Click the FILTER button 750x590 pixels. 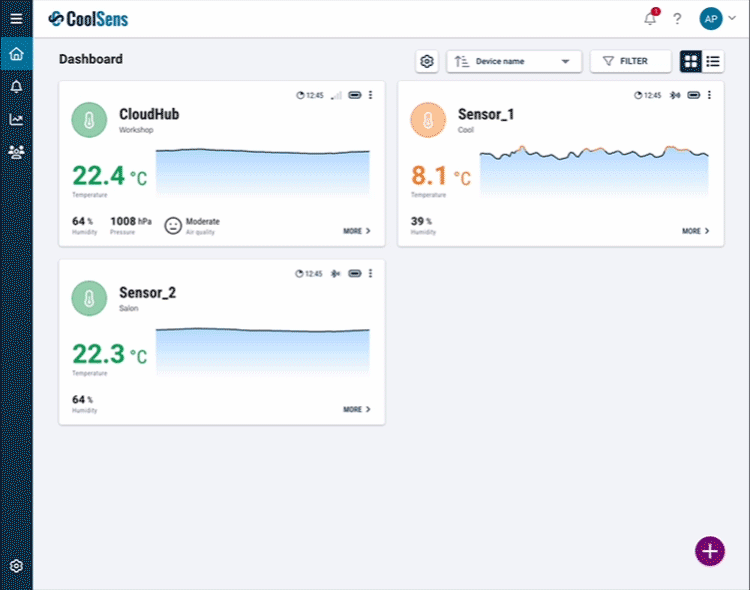click(x=630, y=61)
